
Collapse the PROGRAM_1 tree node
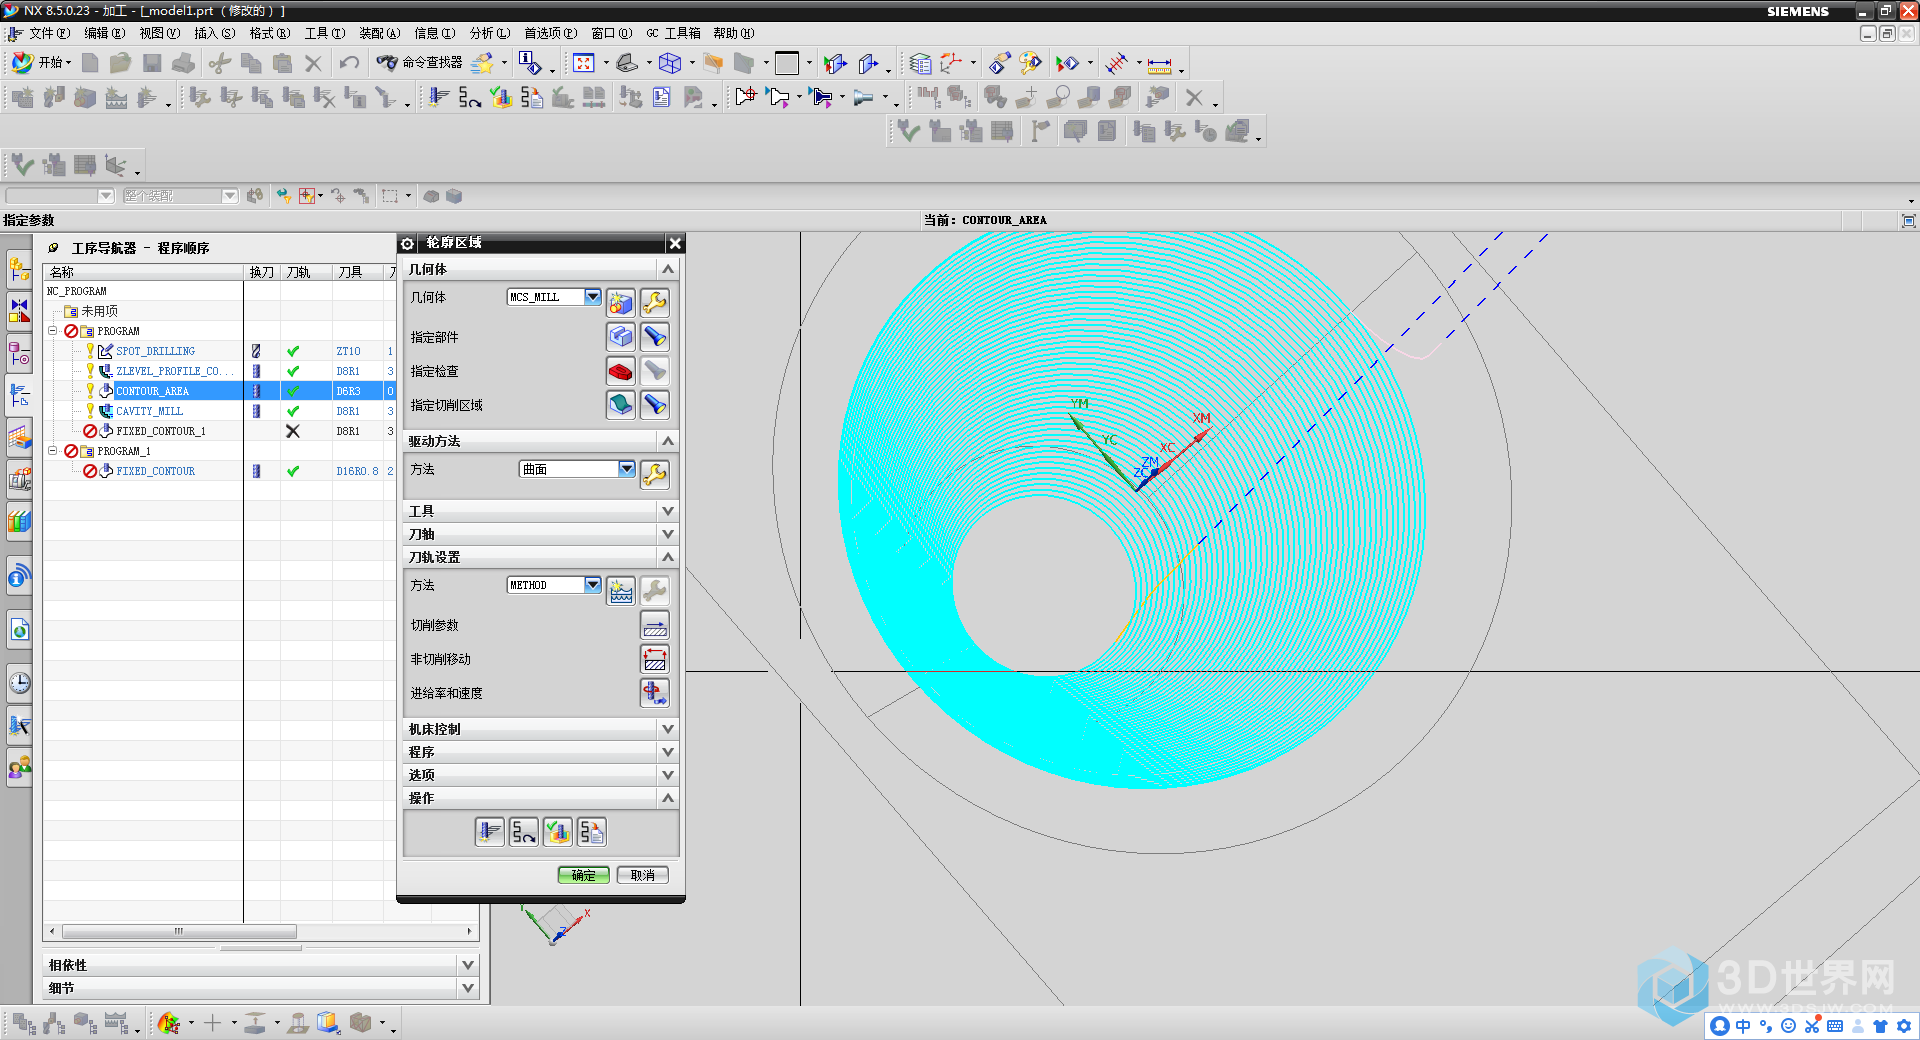[53, 451]
